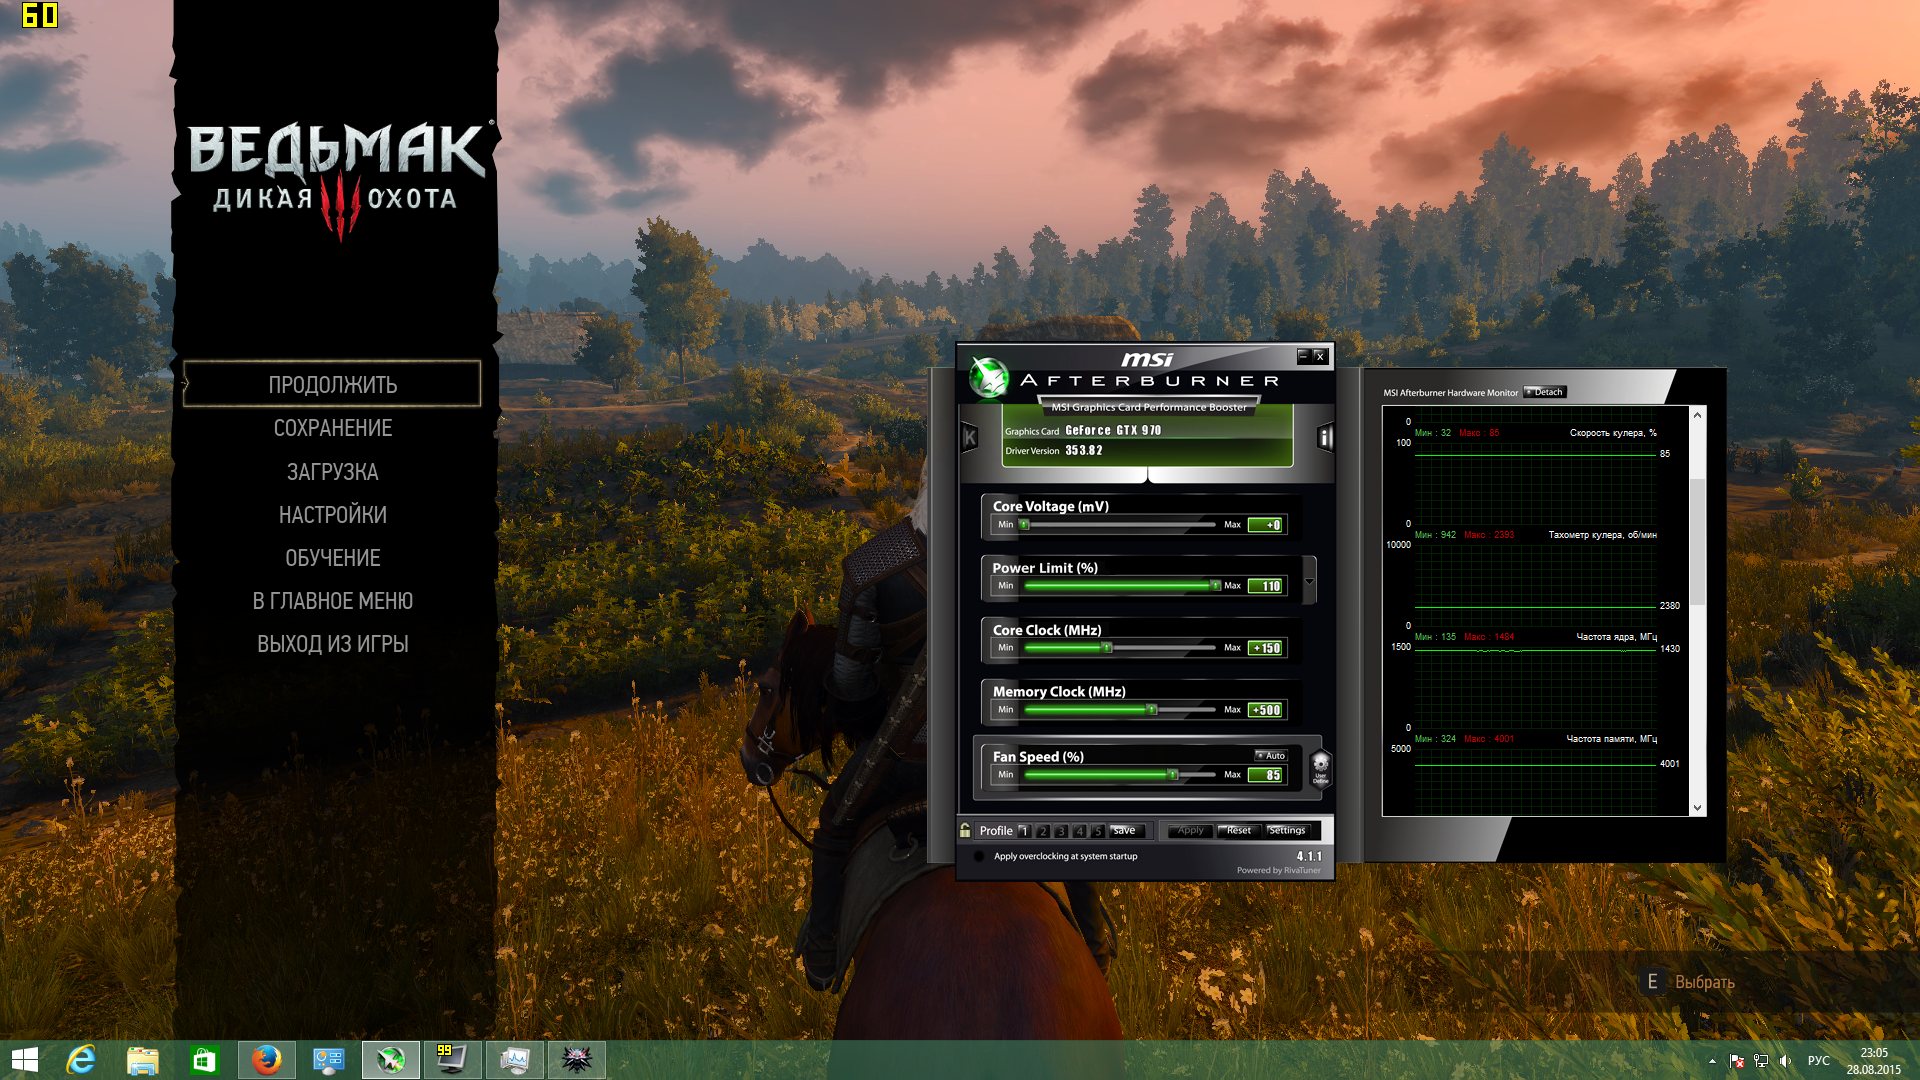1920x1080 pixels.
Task: Detach the hardware monitor panel
Action: tap(1545, 392)
